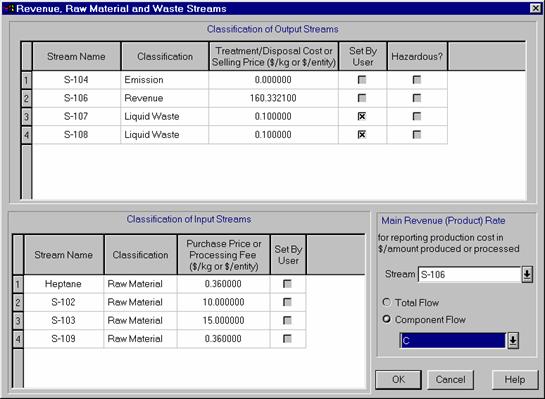
Task: Select output row 1 header
Action: 26,80
